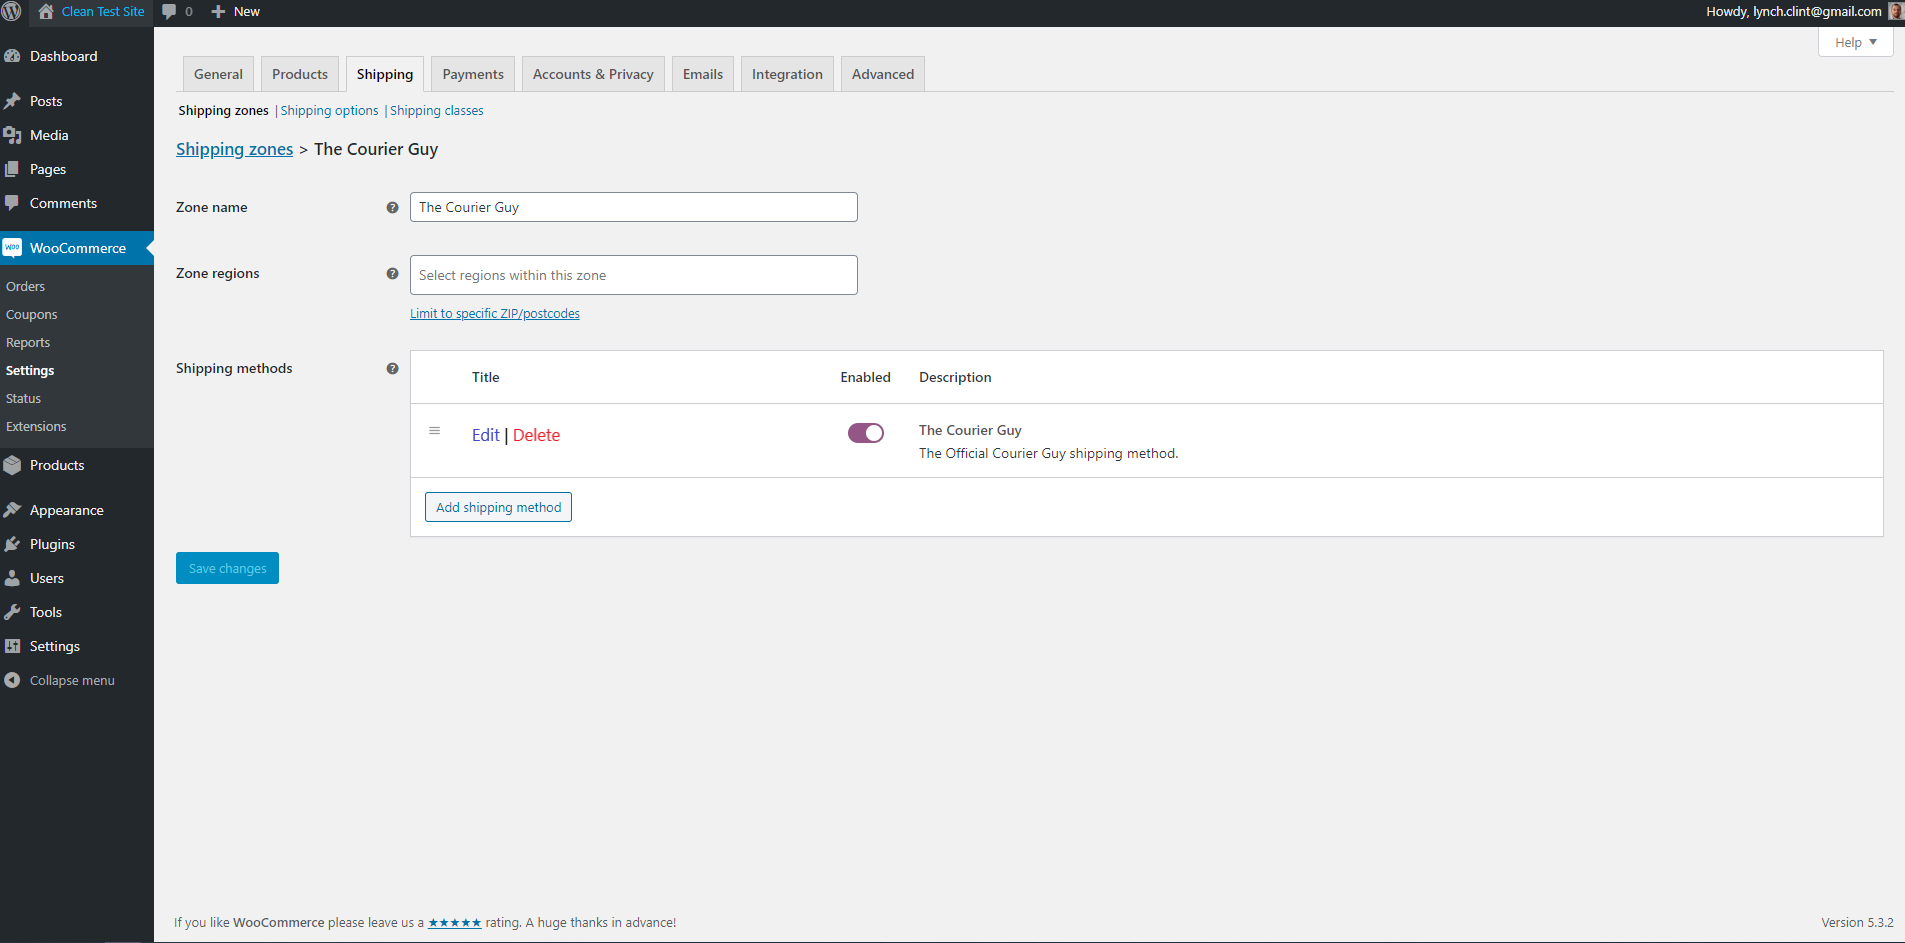The height and width of the screenshot is (943, 1905).
Task: Switch to the Payments tab
Action: (x=473, y=74)
